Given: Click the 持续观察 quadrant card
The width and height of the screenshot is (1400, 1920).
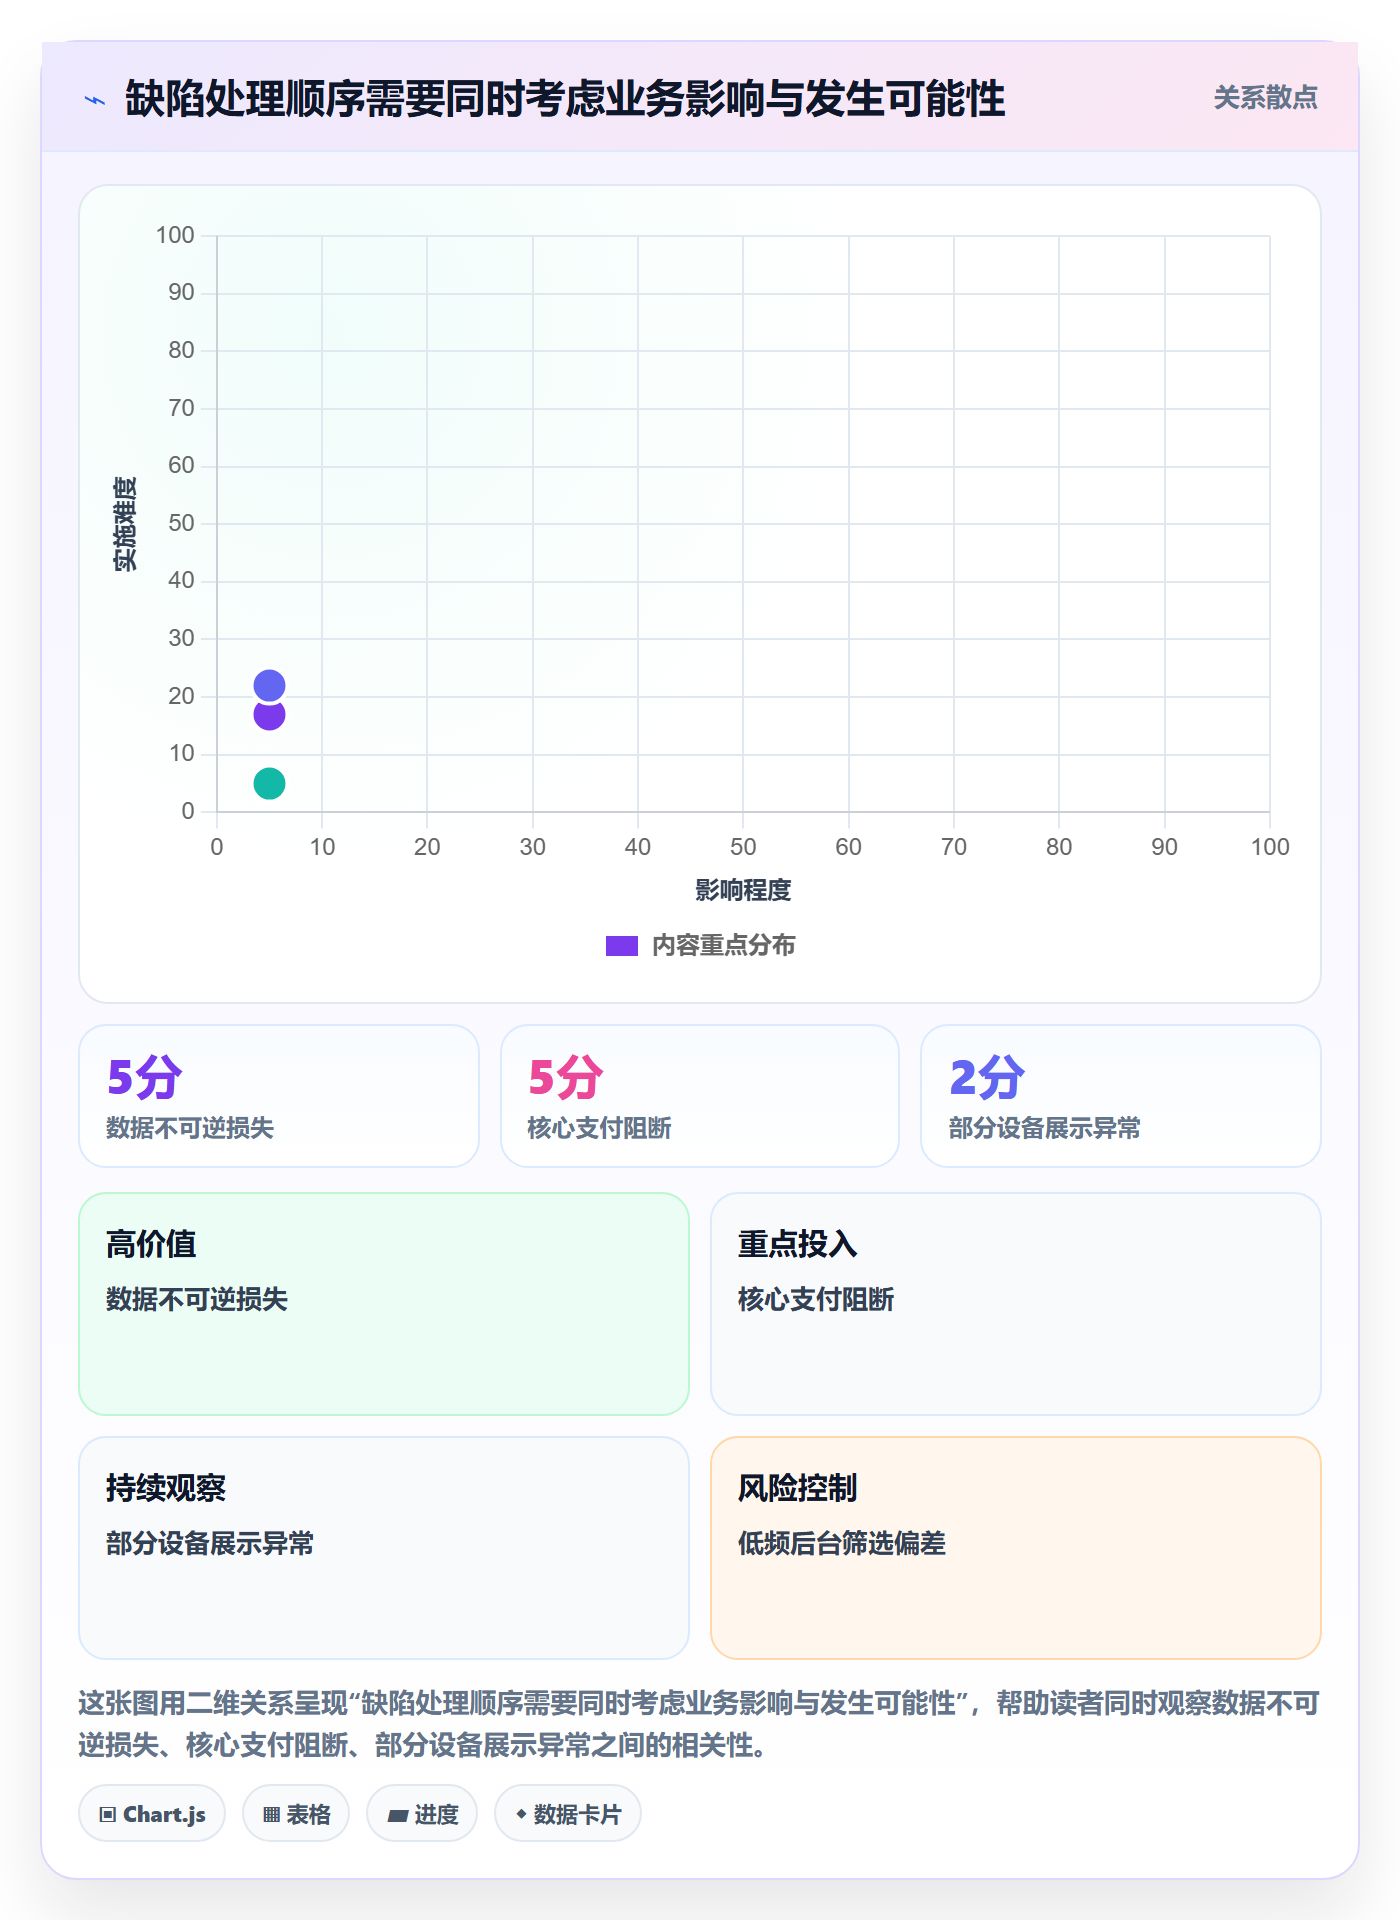Looking at the screenshot, I should [x=384, y=1548].
